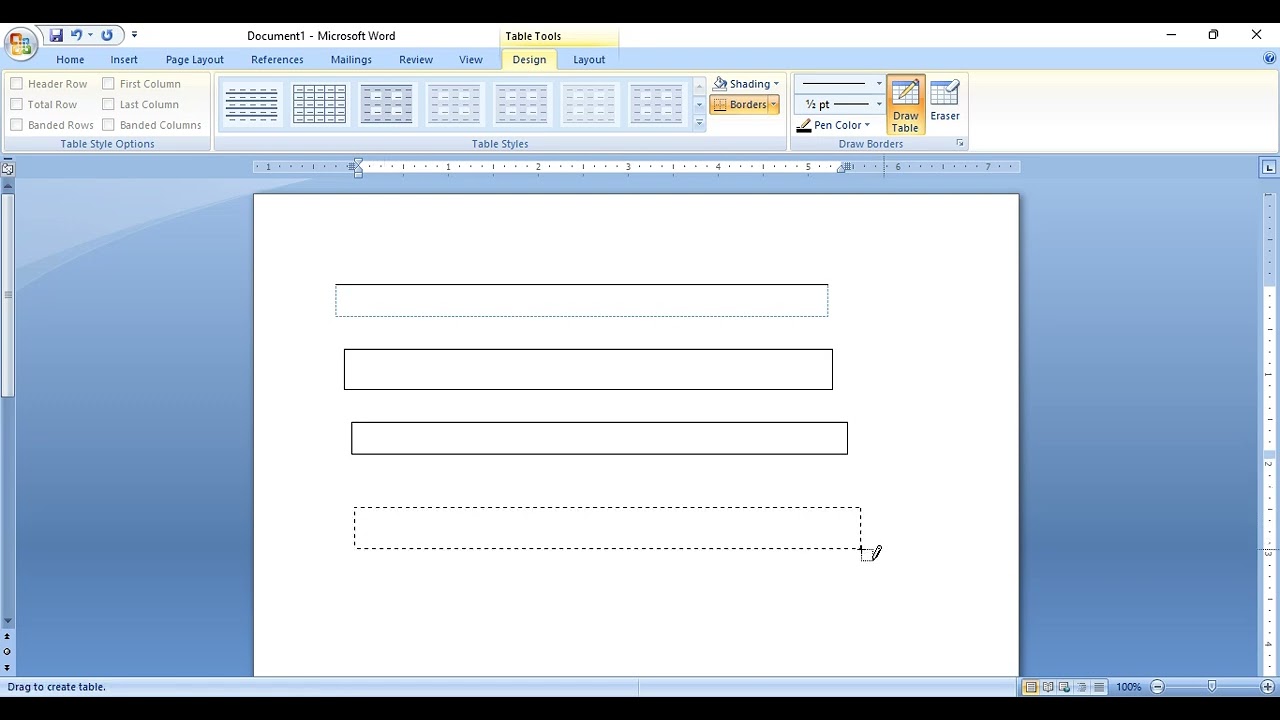
Task: Click the Shading paint bucket icon
Action: (720, 84)
